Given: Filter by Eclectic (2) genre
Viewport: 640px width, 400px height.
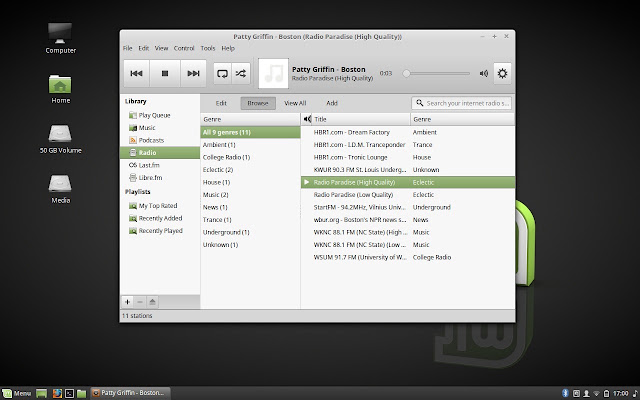Looking at the screenshot, I should [x=250, y=170].
